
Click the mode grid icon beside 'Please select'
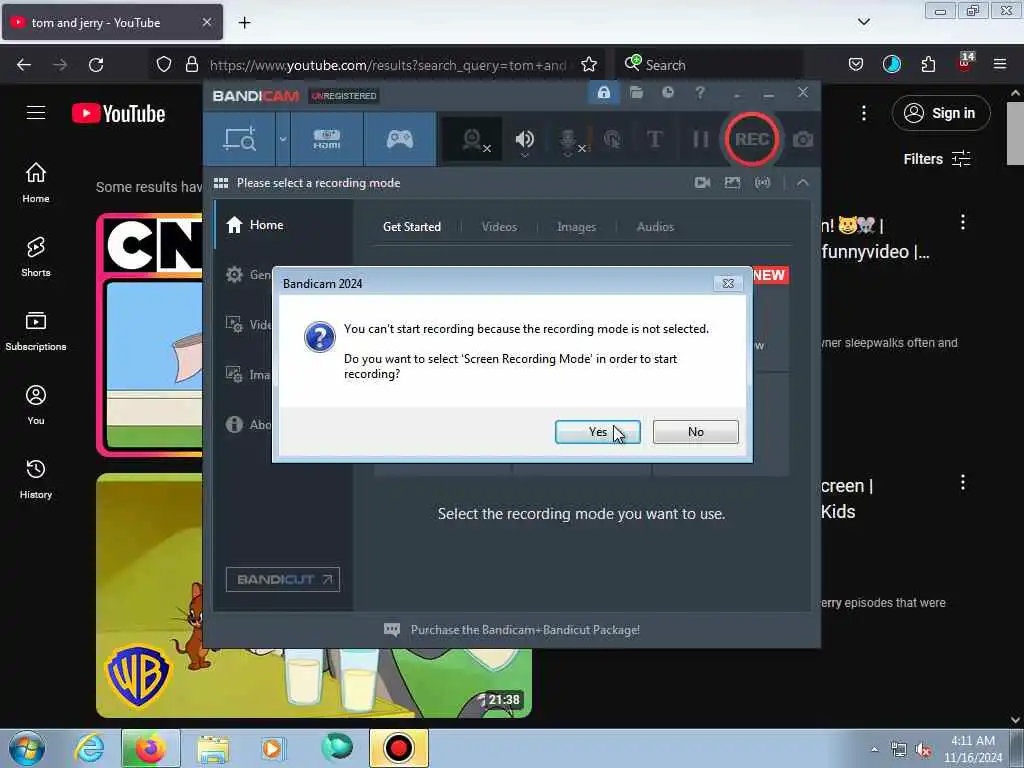pyautogui.click(x=221, y=183)
